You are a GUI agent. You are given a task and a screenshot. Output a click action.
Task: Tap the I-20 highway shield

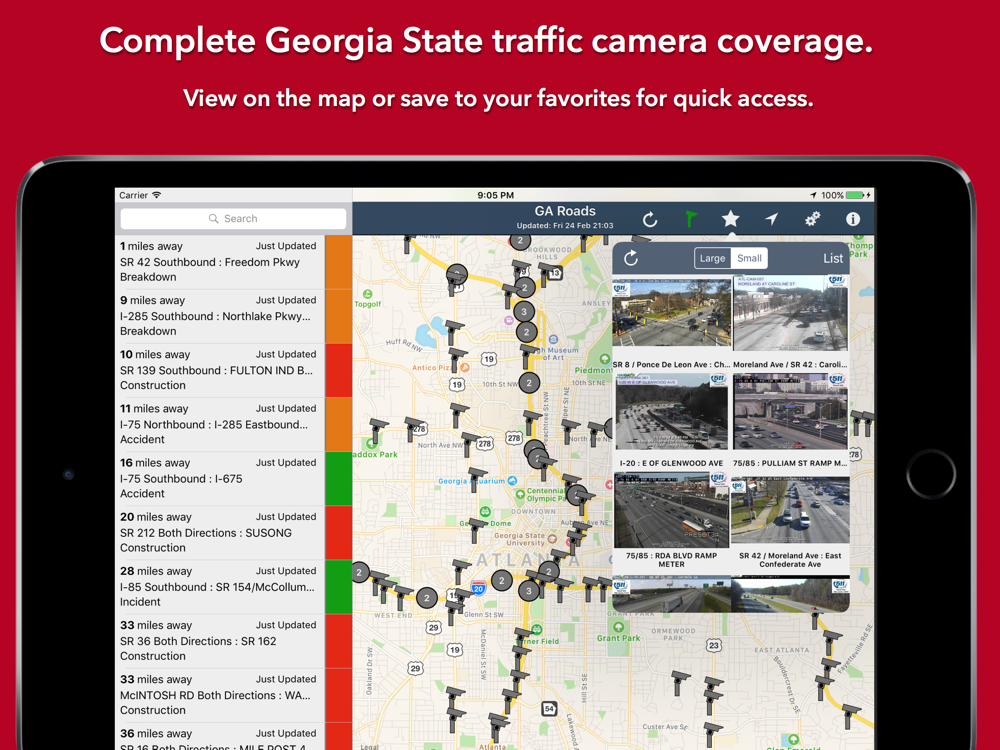click(x=478, y=587)
